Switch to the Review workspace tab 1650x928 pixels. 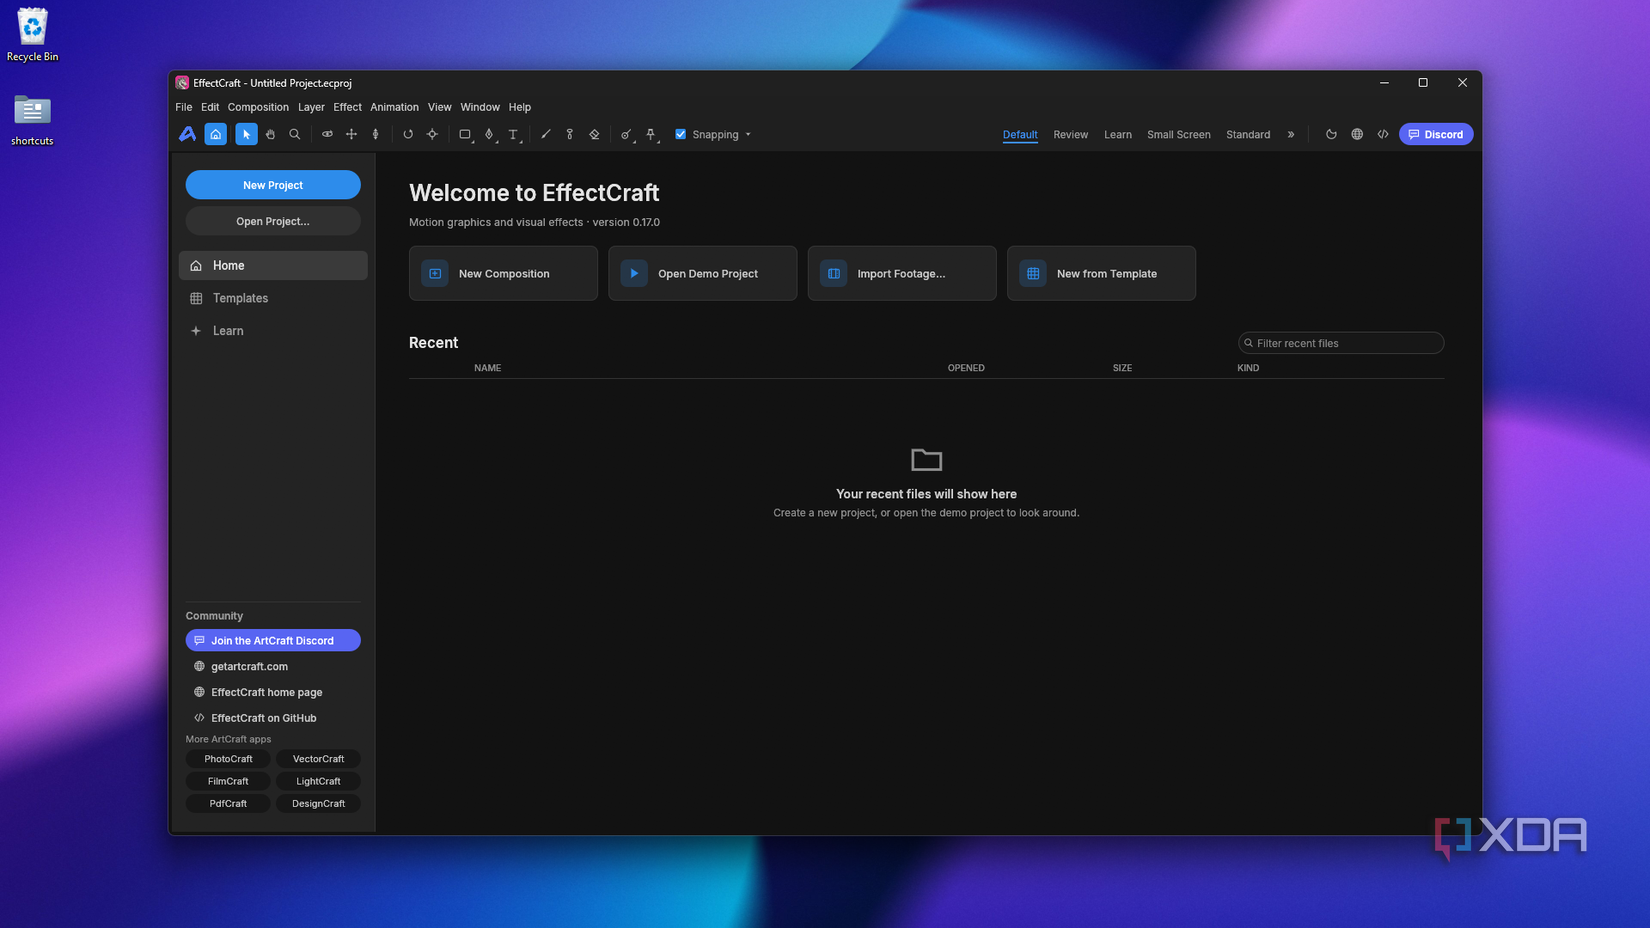point(1070,134)
